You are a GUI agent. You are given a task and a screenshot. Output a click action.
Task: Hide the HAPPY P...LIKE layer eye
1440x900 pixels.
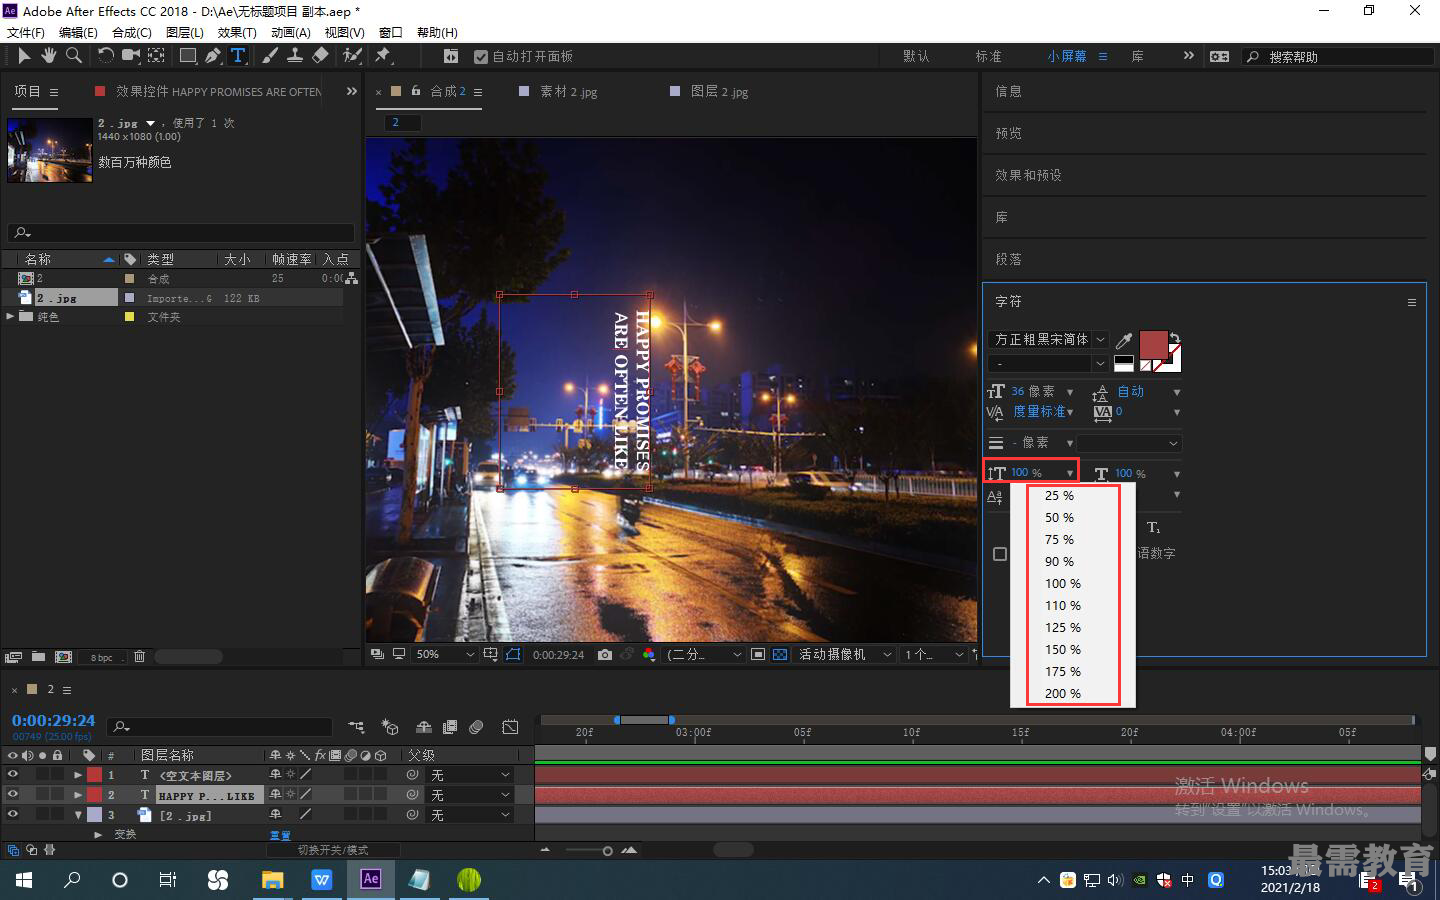(13, 794)
